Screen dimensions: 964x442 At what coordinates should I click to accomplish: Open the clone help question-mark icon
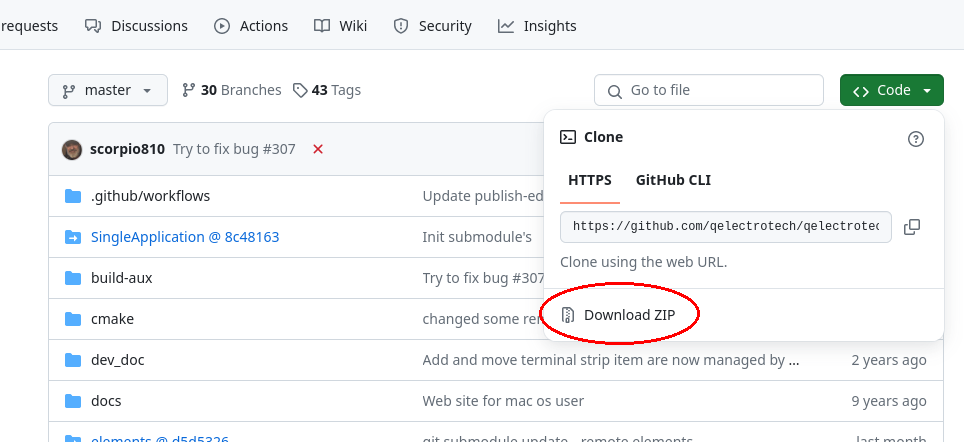[x=915, y=138]
